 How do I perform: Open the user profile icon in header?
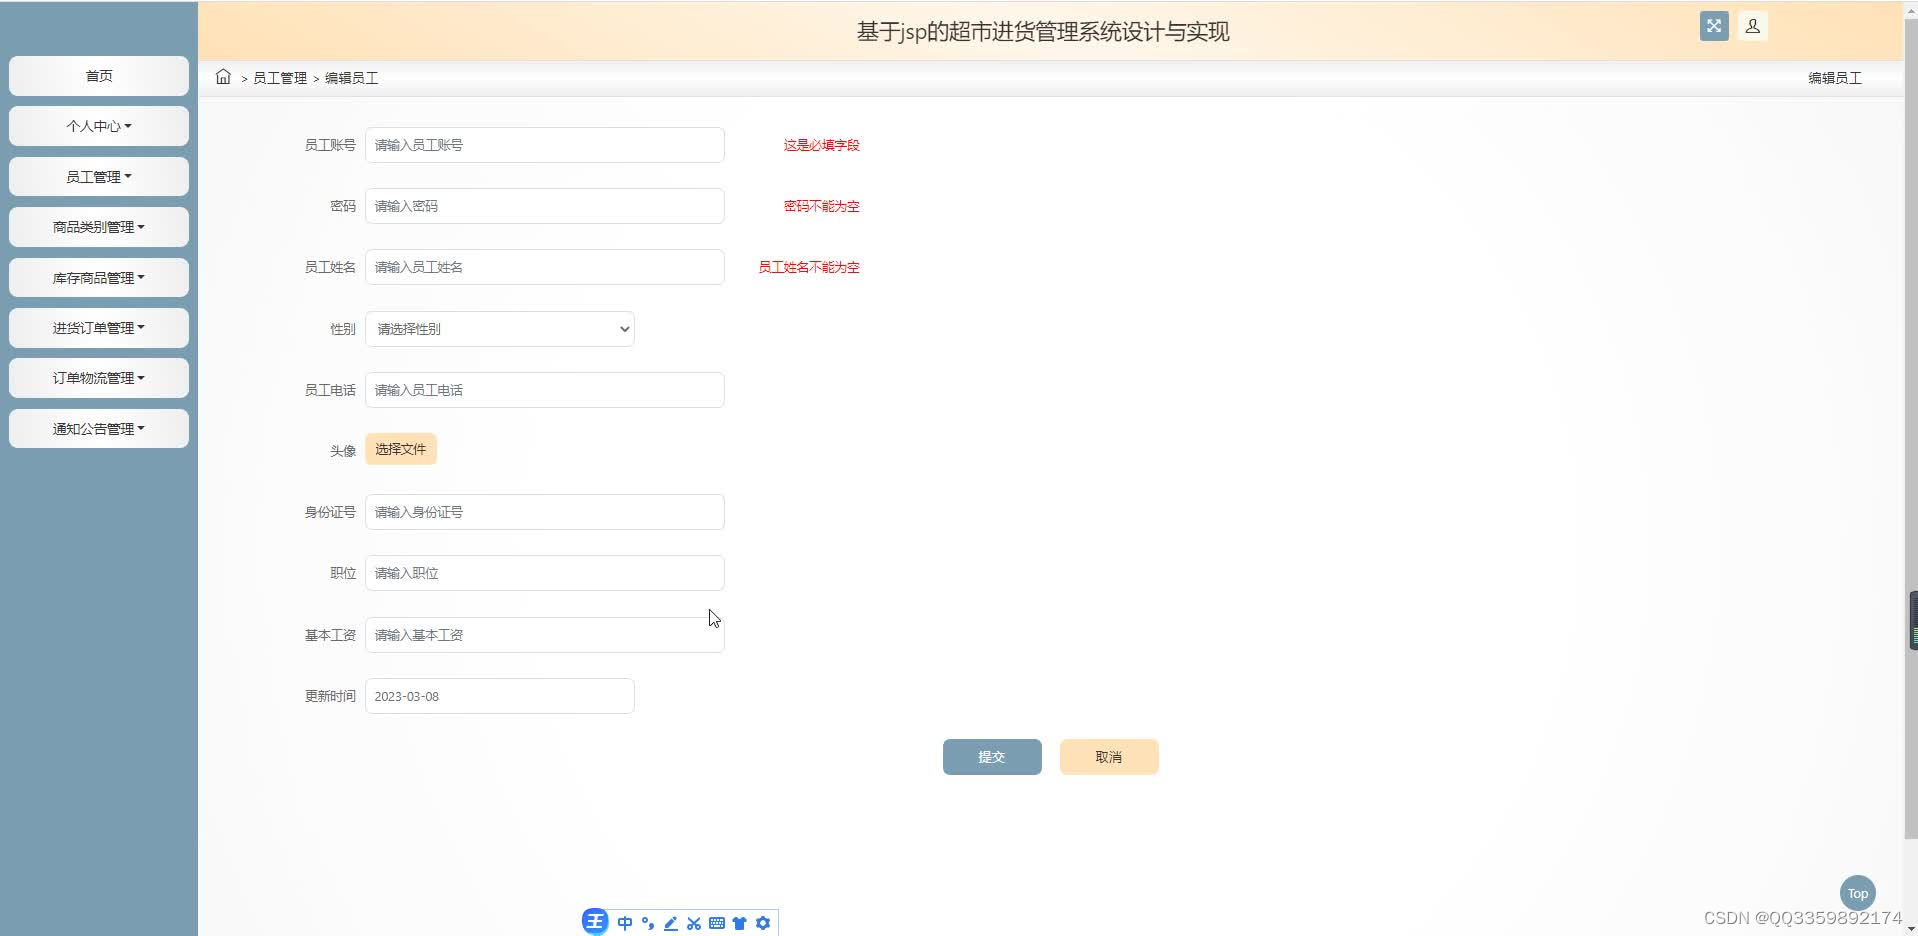point(1753,26)
